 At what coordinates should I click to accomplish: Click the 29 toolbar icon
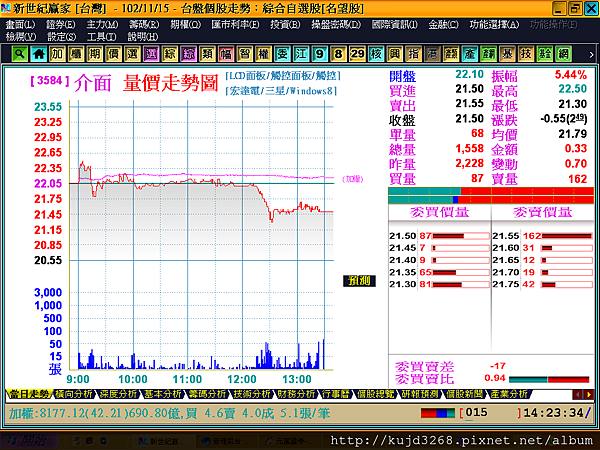(357, 54)
